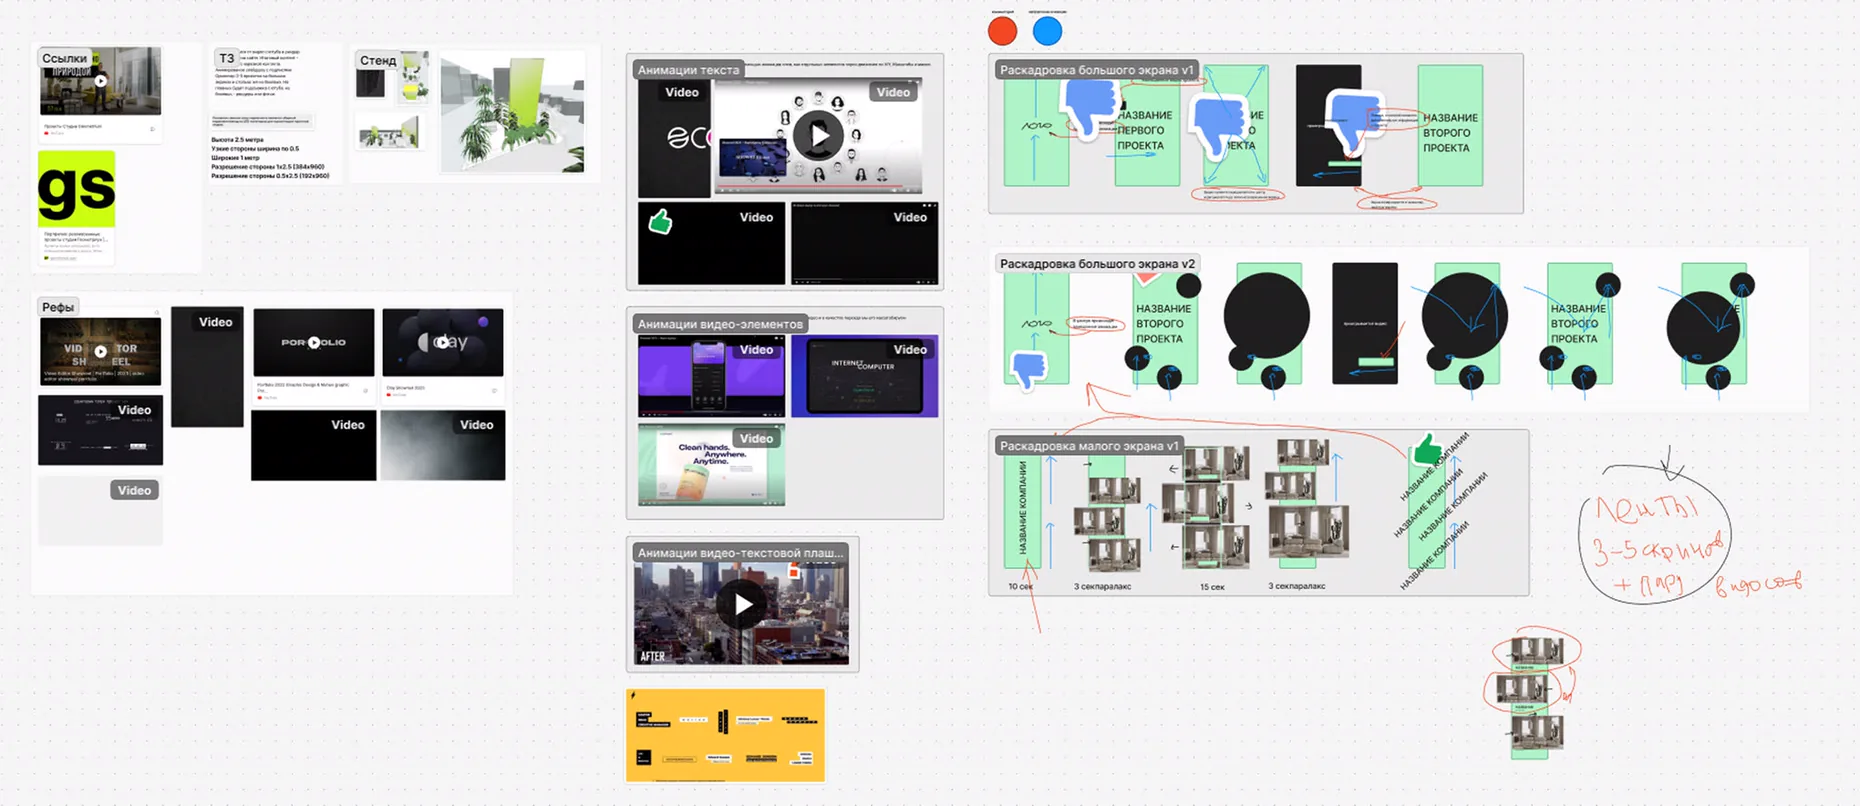1860x806 pixels.
Task: Open the green 'gs' link card
Action: pyautogui.click(x=77, y=207)
